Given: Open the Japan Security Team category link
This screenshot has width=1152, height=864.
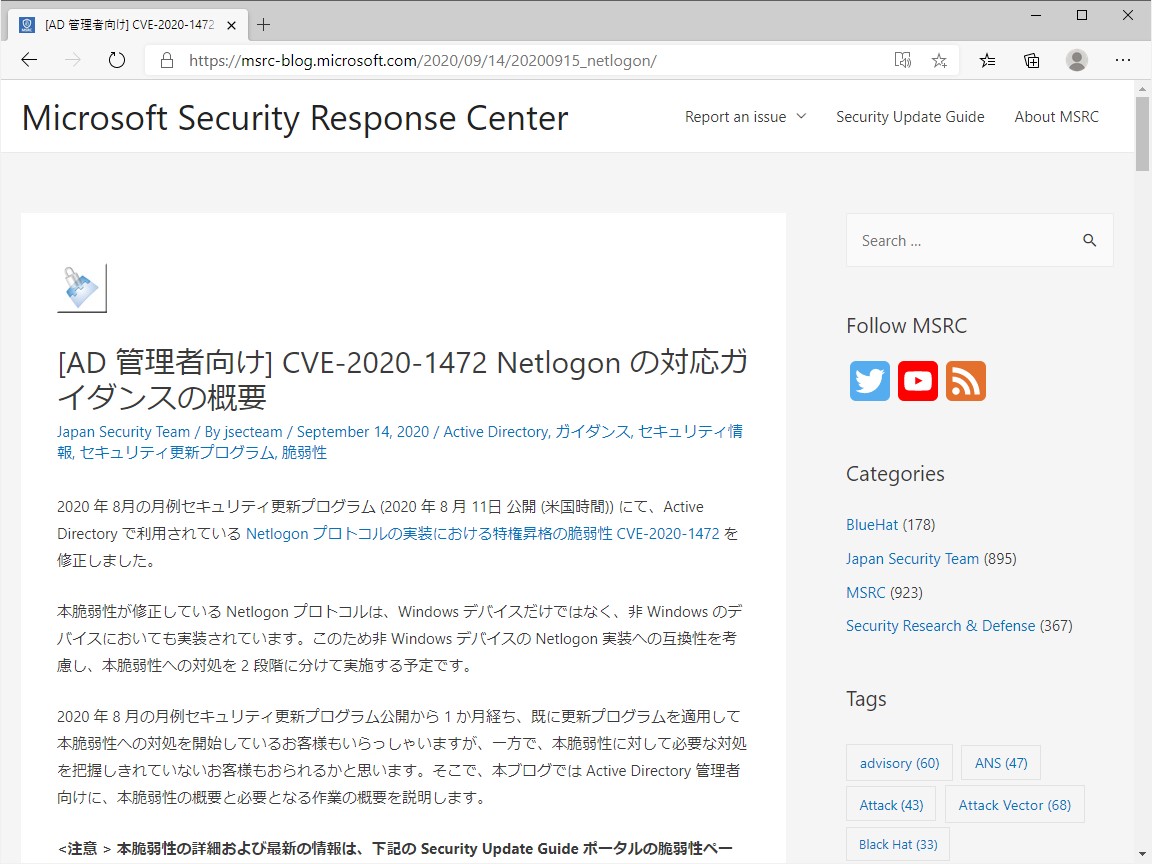Looking at the screenshot, I should tap(912, 558).
